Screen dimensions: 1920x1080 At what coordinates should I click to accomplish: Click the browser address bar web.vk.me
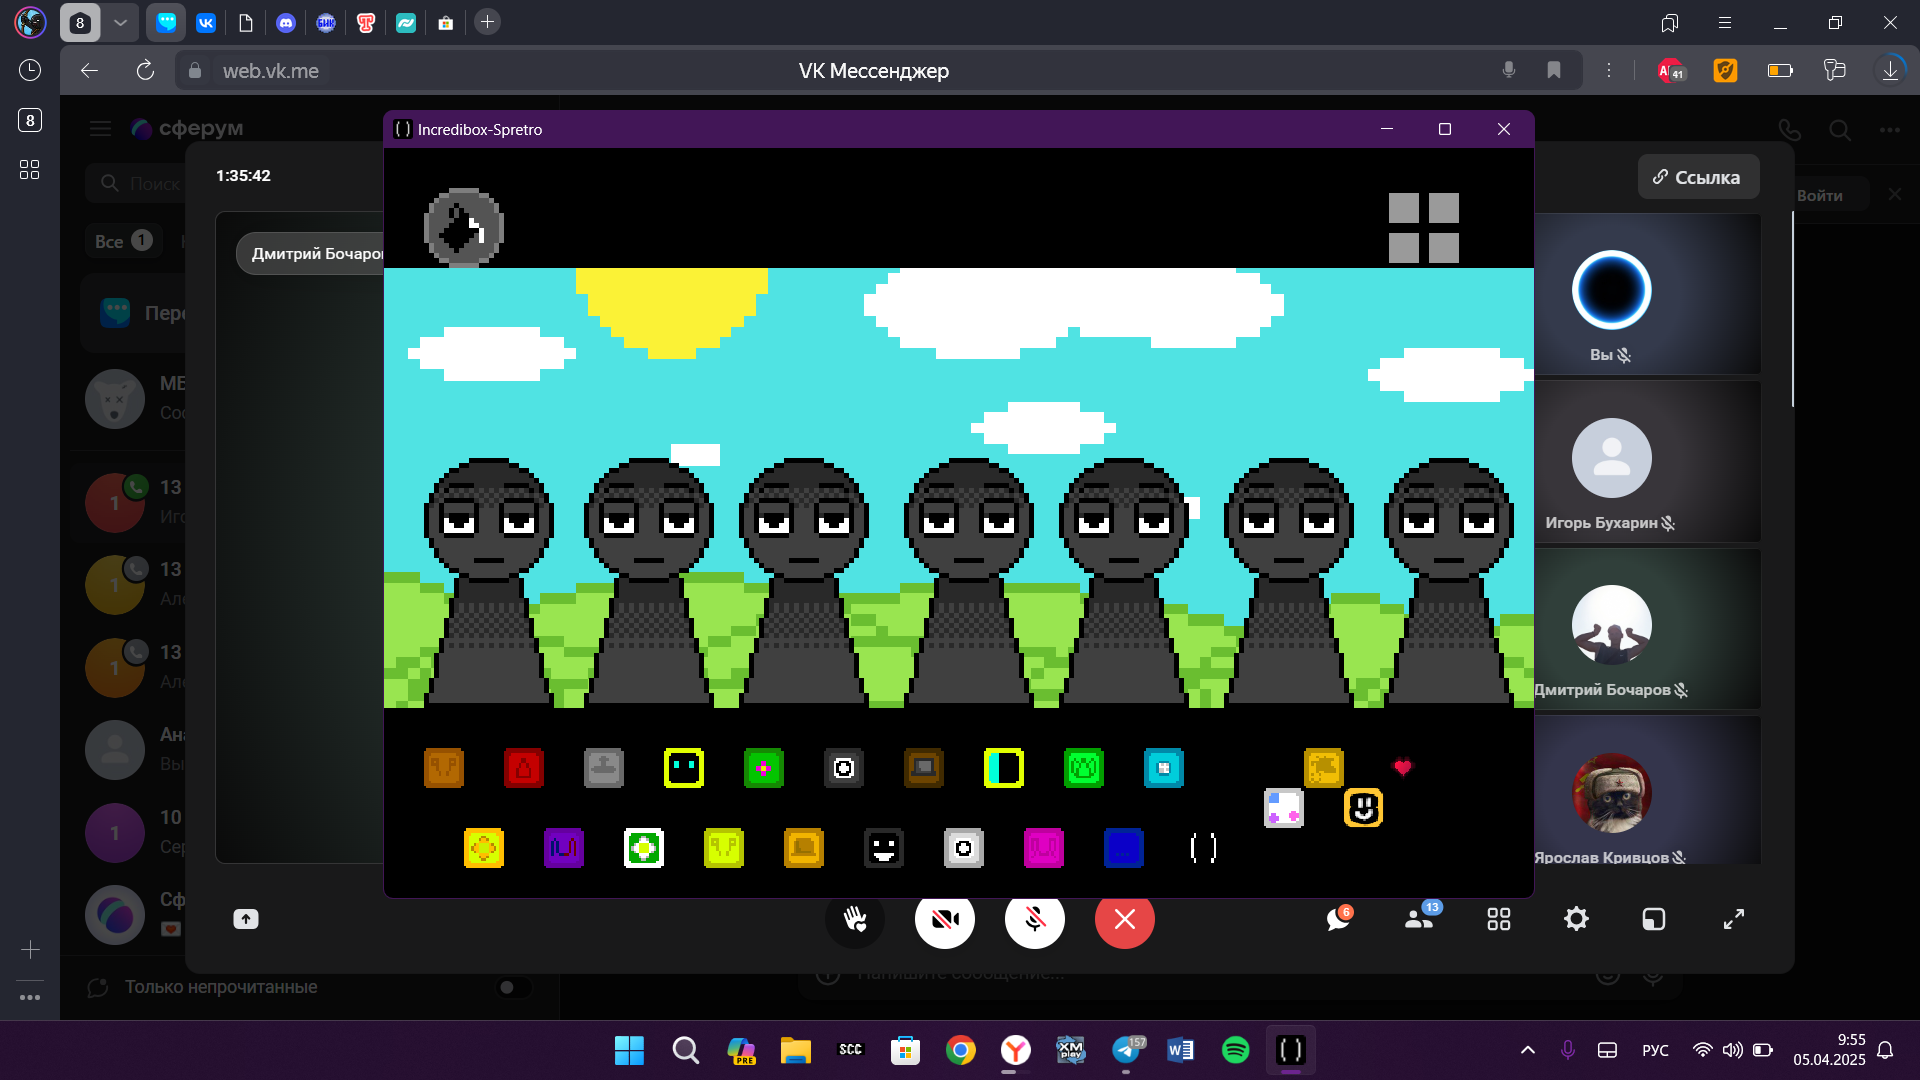(x=270, y=71)
